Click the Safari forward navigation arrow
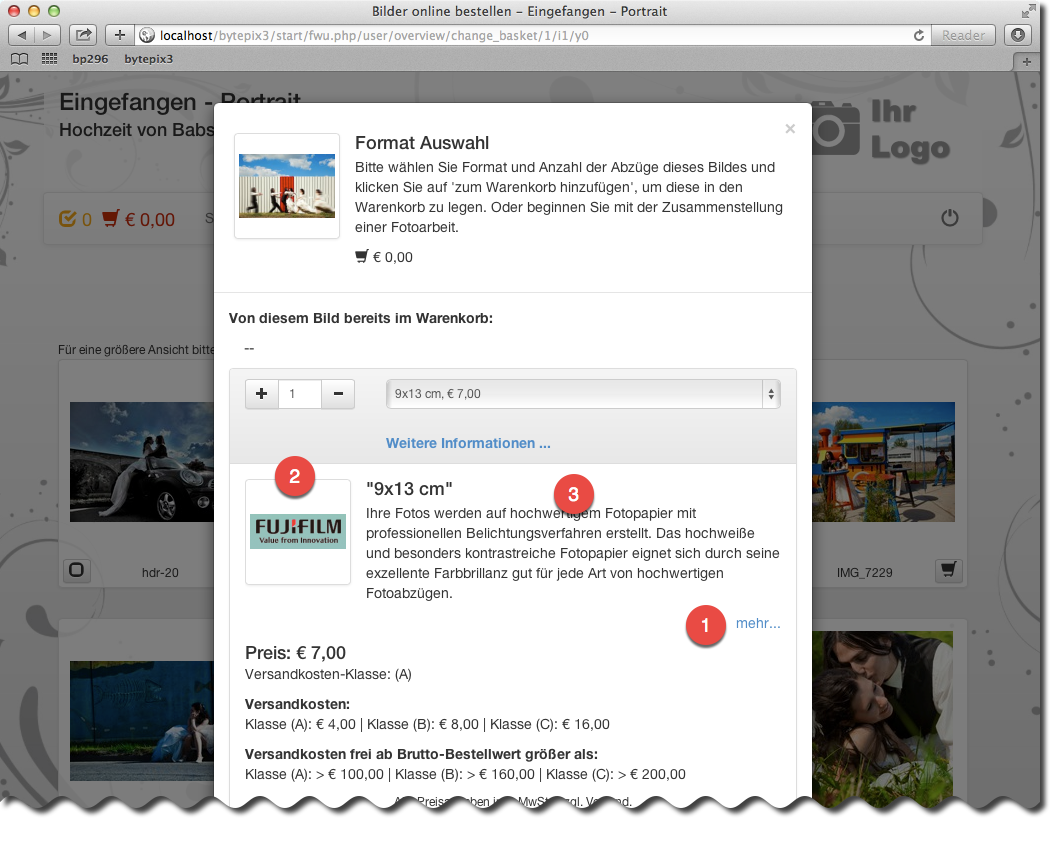 (x=47, y=35)
